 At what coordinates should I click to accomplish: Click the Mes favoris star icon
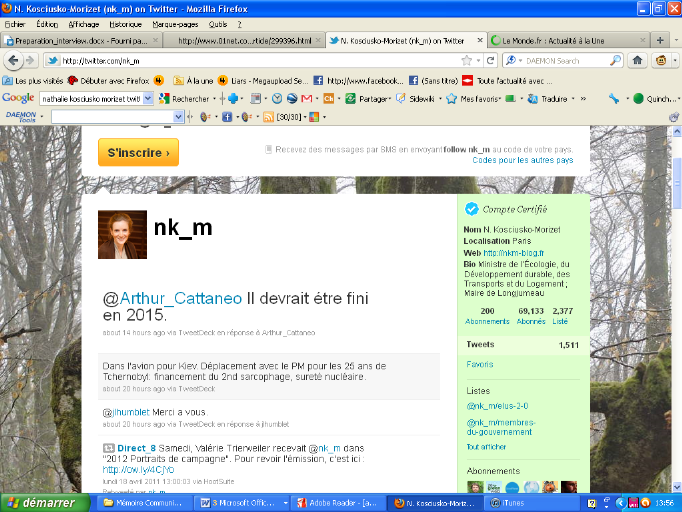click(453, 98)
